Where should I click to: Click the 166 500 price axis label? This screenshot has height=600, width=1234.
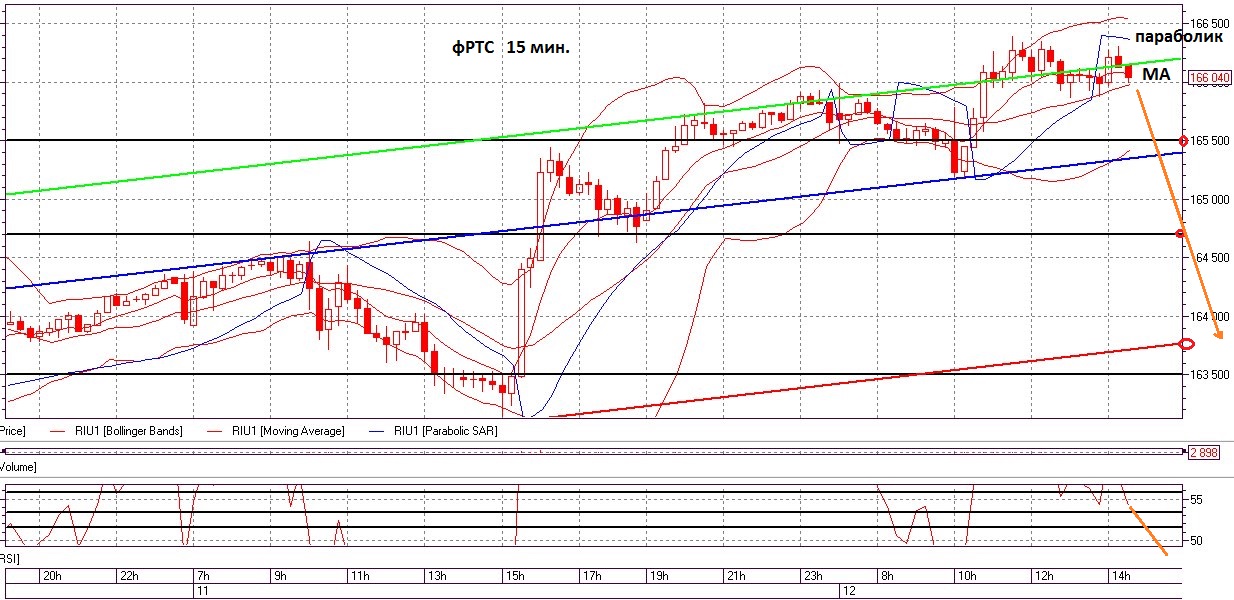click(x=1211, y=23)
